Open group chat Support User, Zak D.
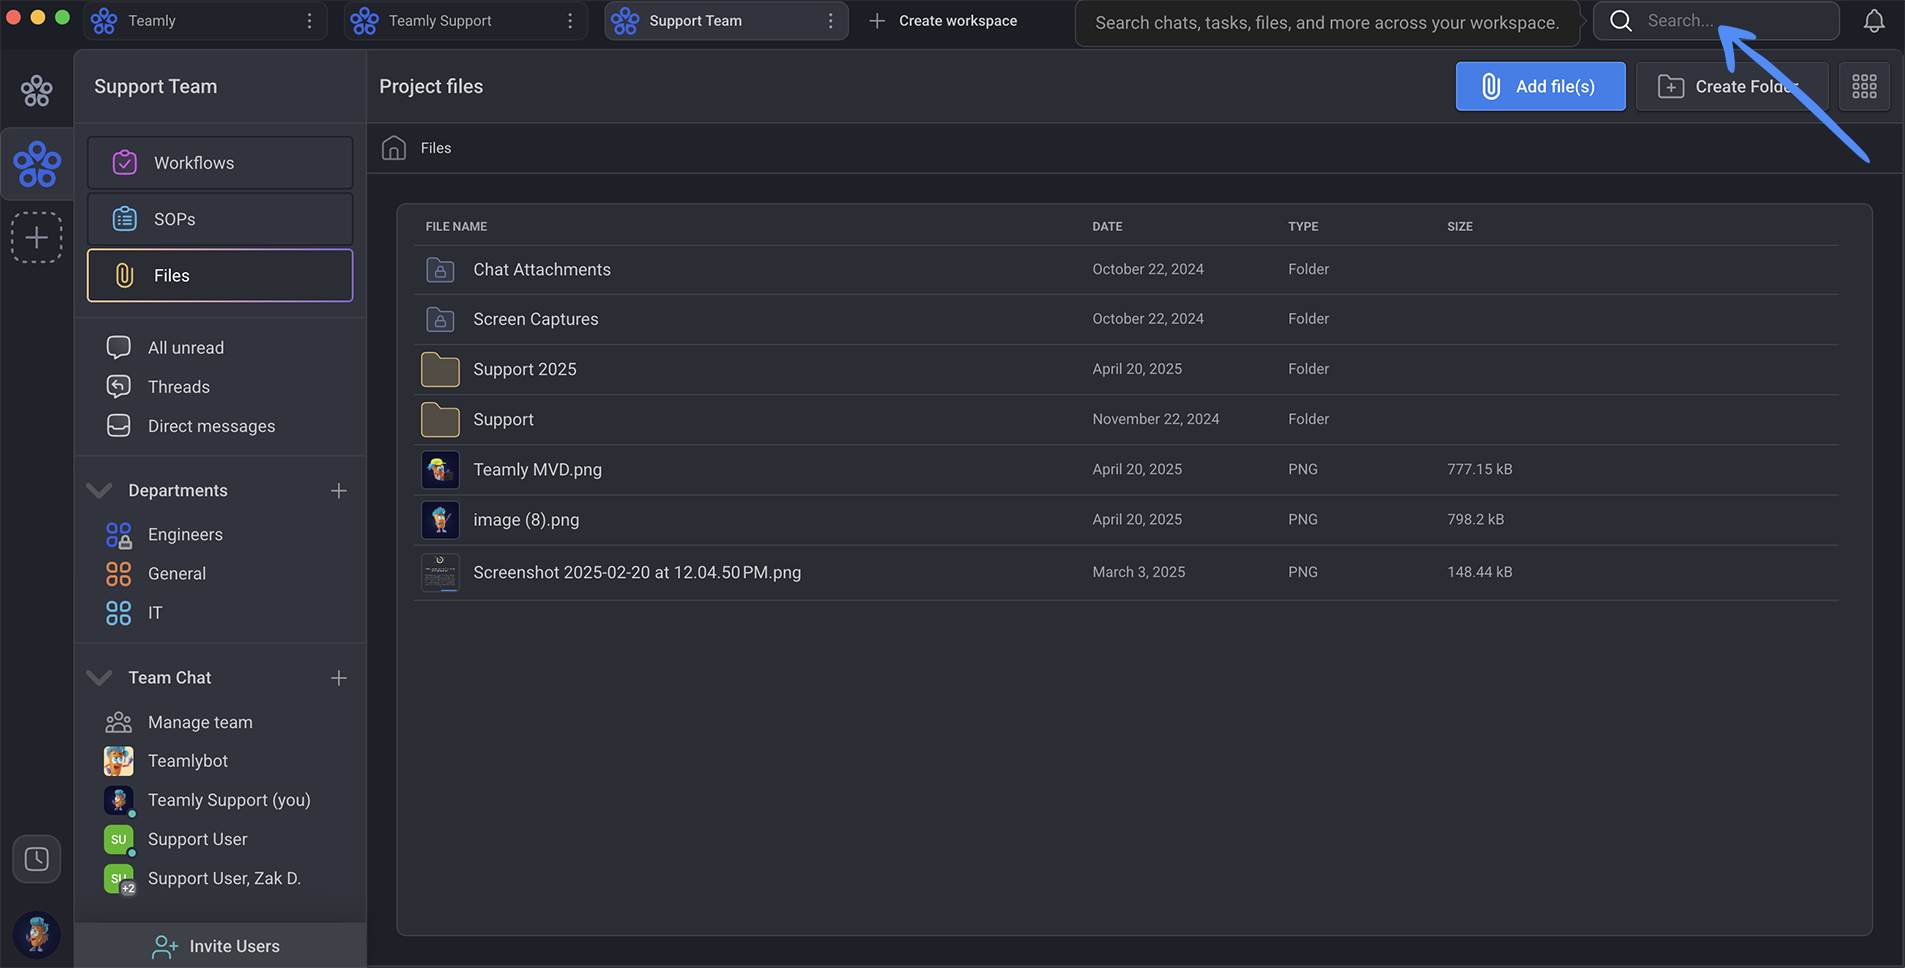Image resolution: width=1905 pixels, height=968 pixels. 224,878
